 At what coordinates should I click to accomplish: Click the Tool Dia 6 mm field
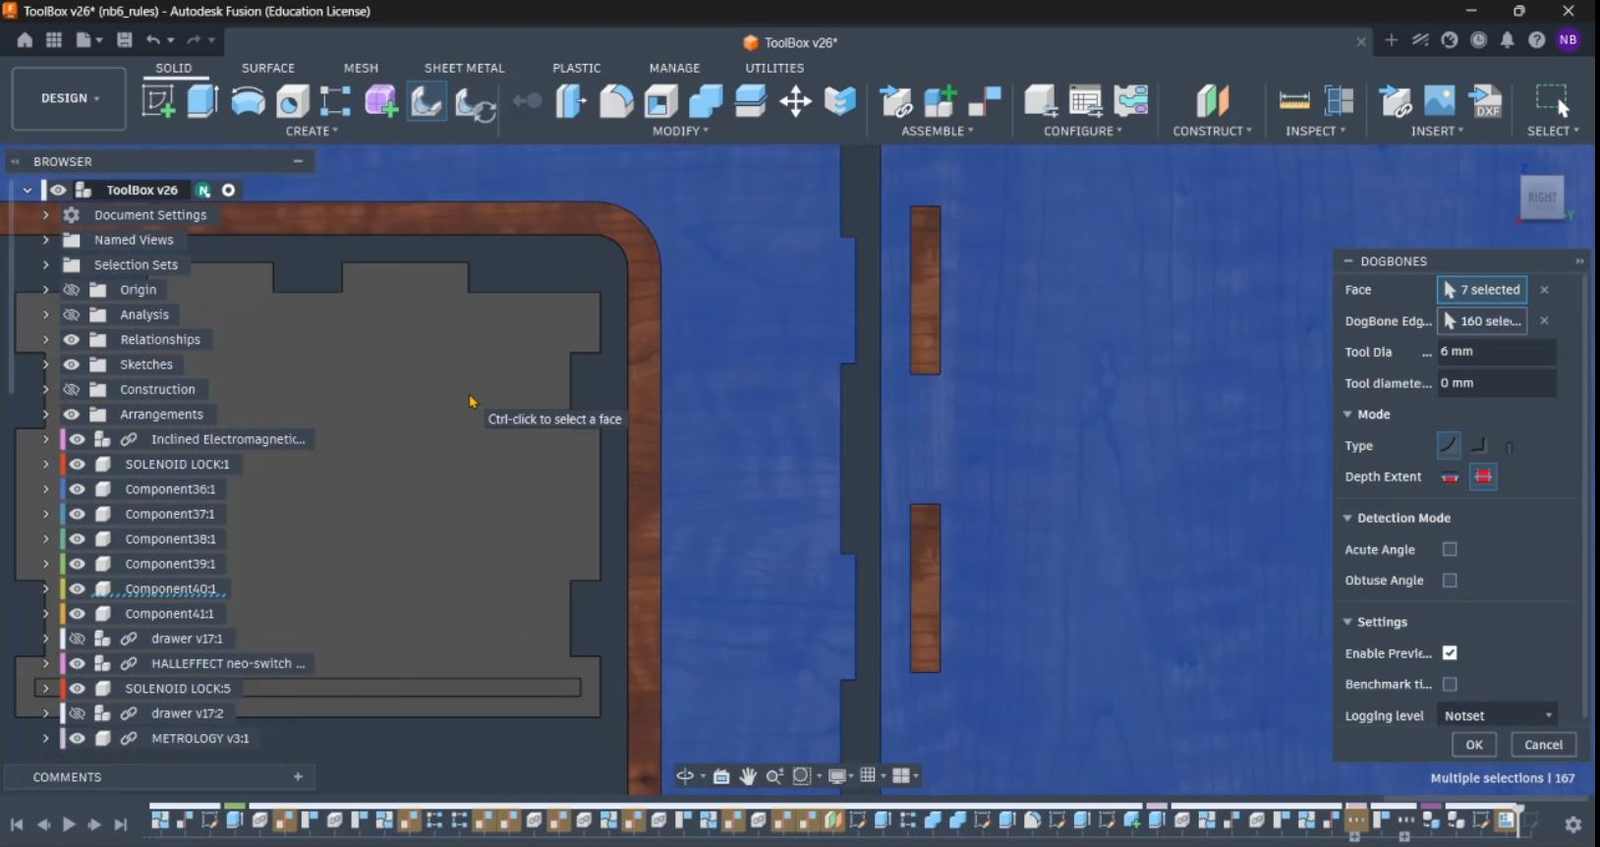click(x=1497, y=351)
